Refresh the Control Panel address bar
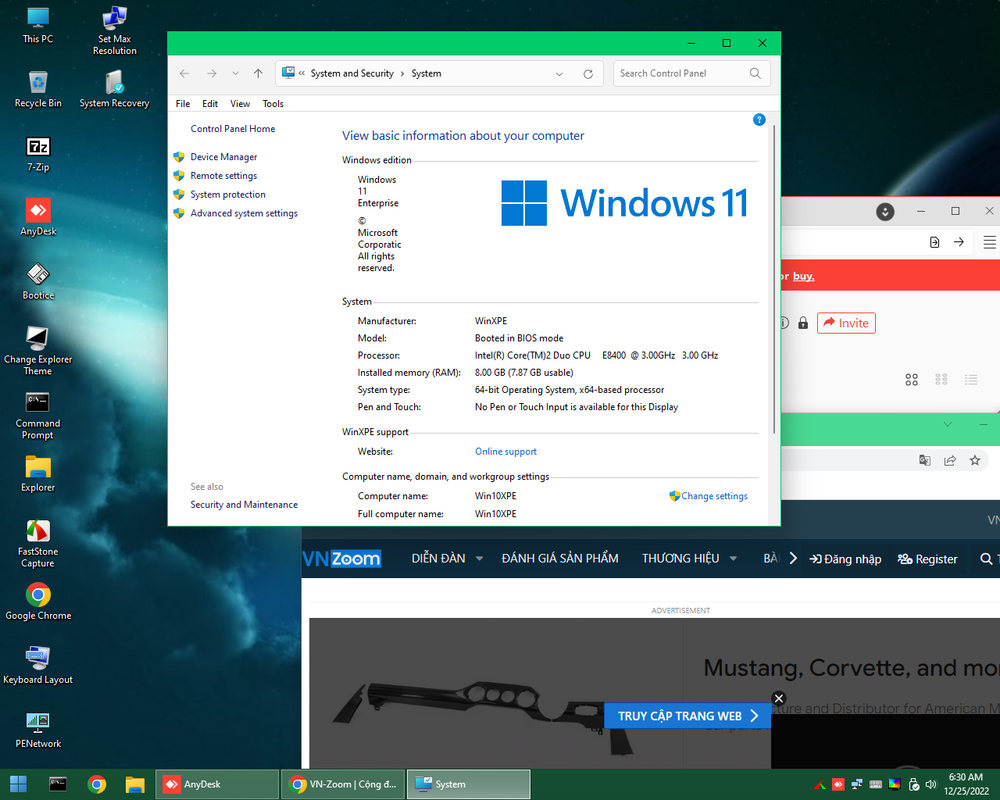 (x=588, y=74)
